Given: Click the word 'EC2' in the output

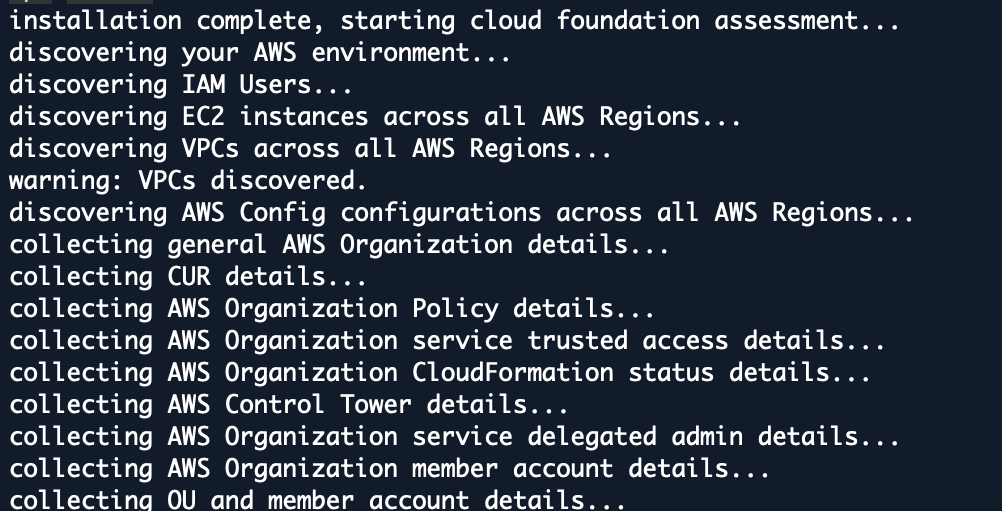Looking at the screenshot, I should pyautogui.click(x=189, y=117).
